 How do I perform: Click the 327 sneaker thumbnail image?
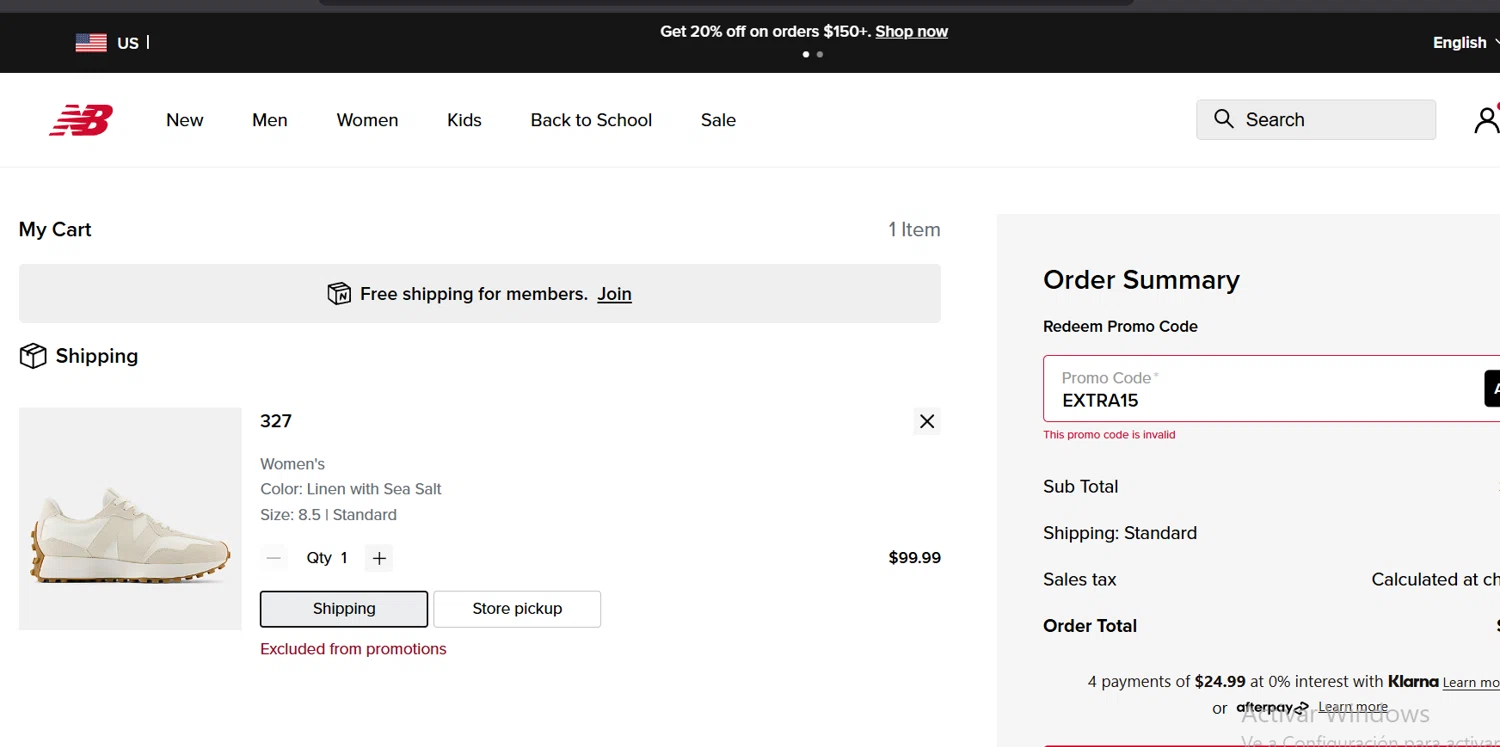[x=130, y=519]
